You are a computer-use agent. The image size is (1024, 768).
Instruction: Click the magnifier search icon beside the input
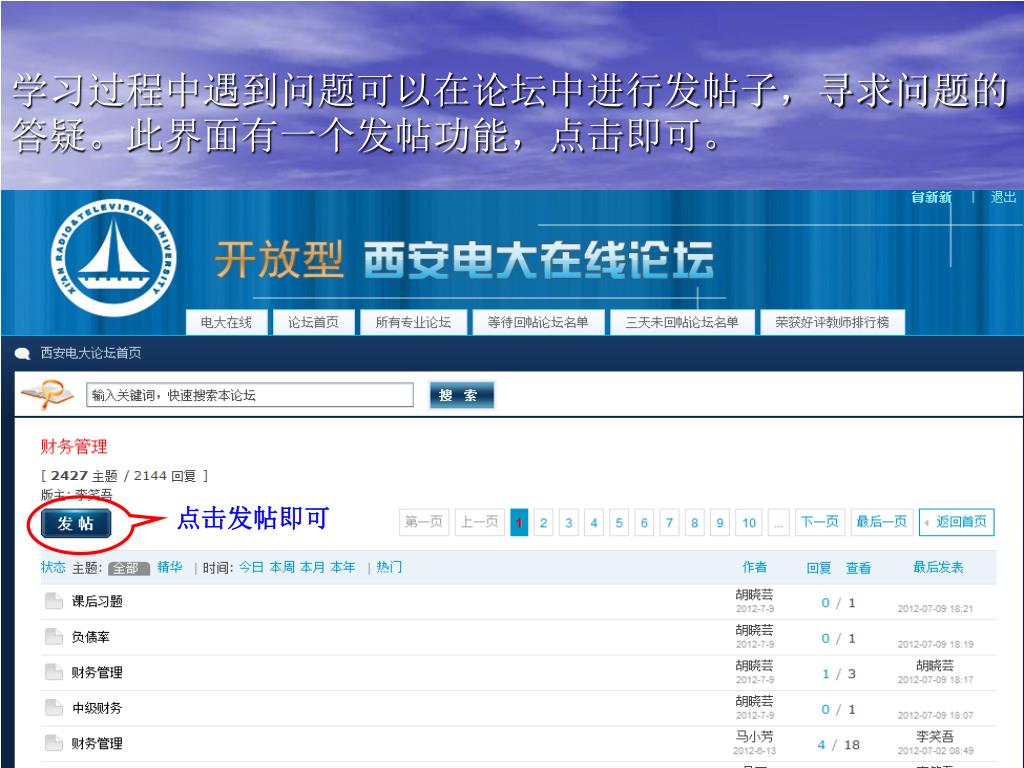(x=48, y=394)
